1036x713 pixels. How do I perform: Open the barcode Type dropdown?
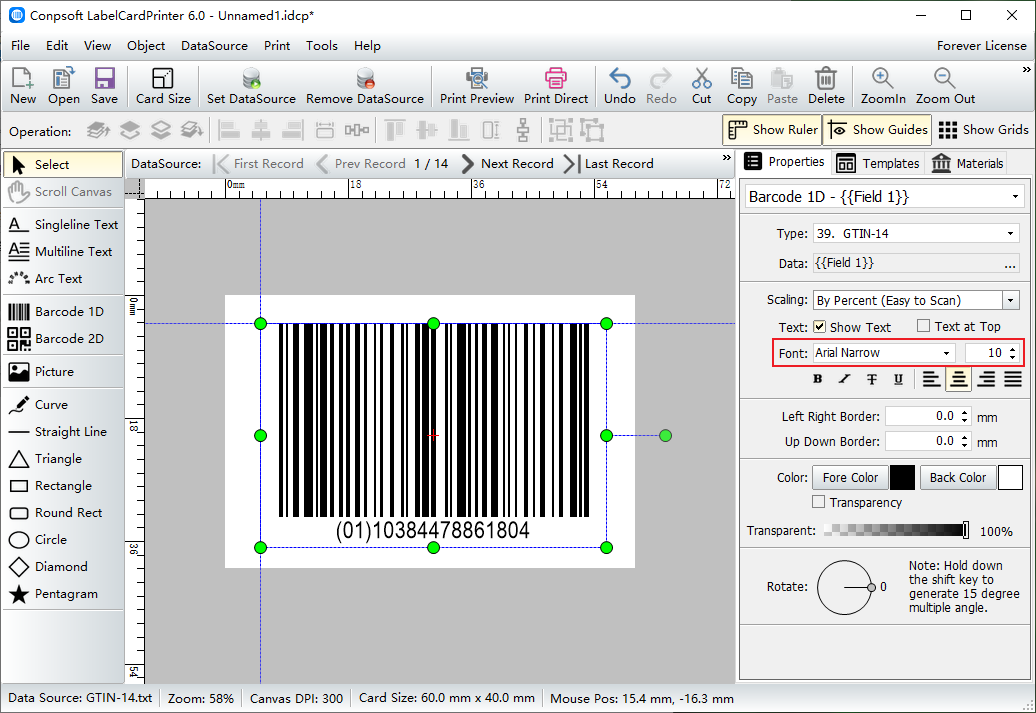[x=1010, y=233]
